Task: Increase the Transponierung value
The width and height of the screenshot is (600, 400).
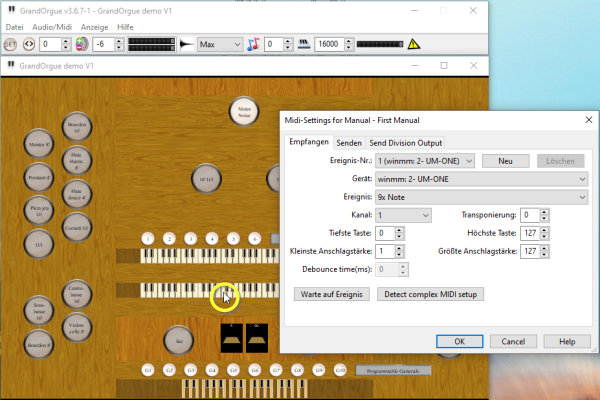Action: [545, 212]
